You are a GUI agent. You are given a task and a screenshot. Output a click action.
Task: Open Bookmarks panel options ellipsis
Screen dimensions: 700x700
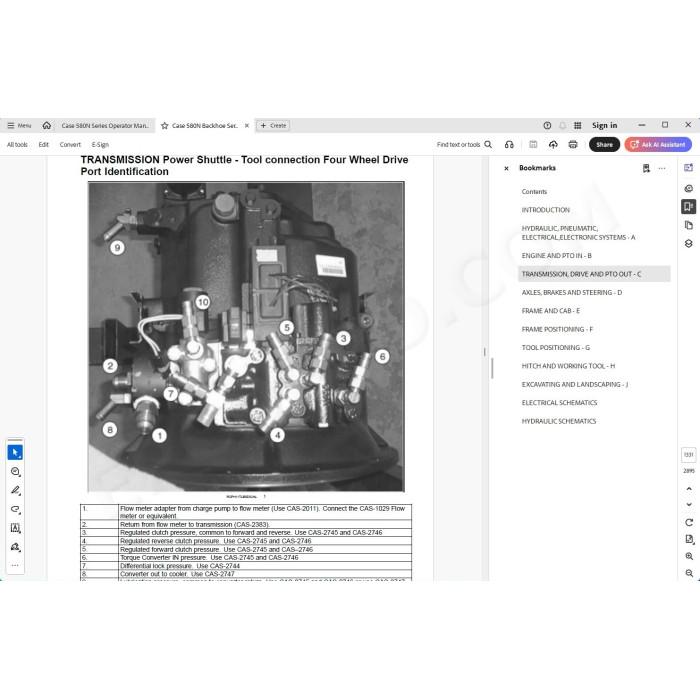662,168
